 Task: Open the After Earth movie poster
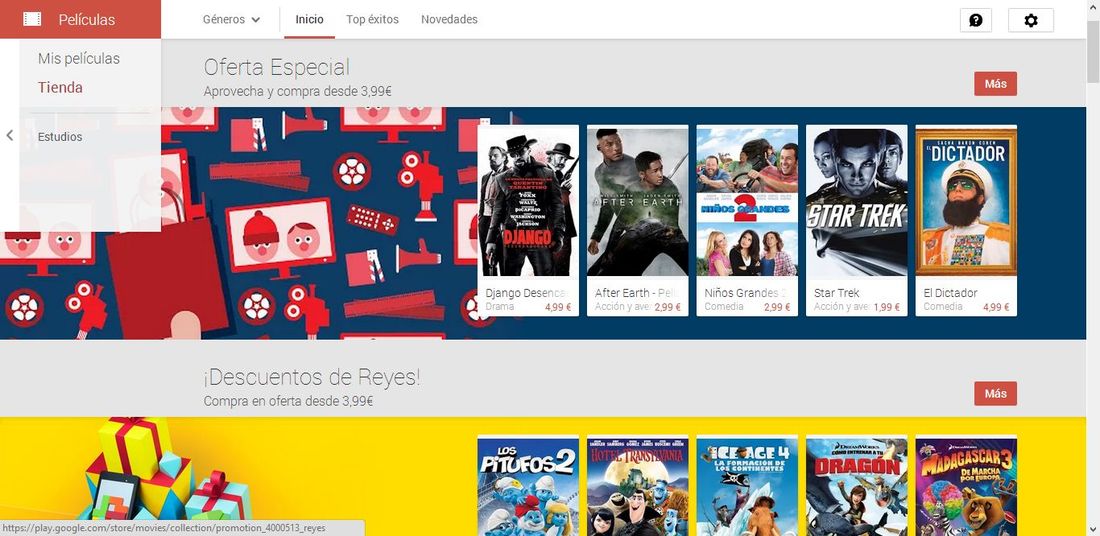pyautogui.click(x=638, y=202)
